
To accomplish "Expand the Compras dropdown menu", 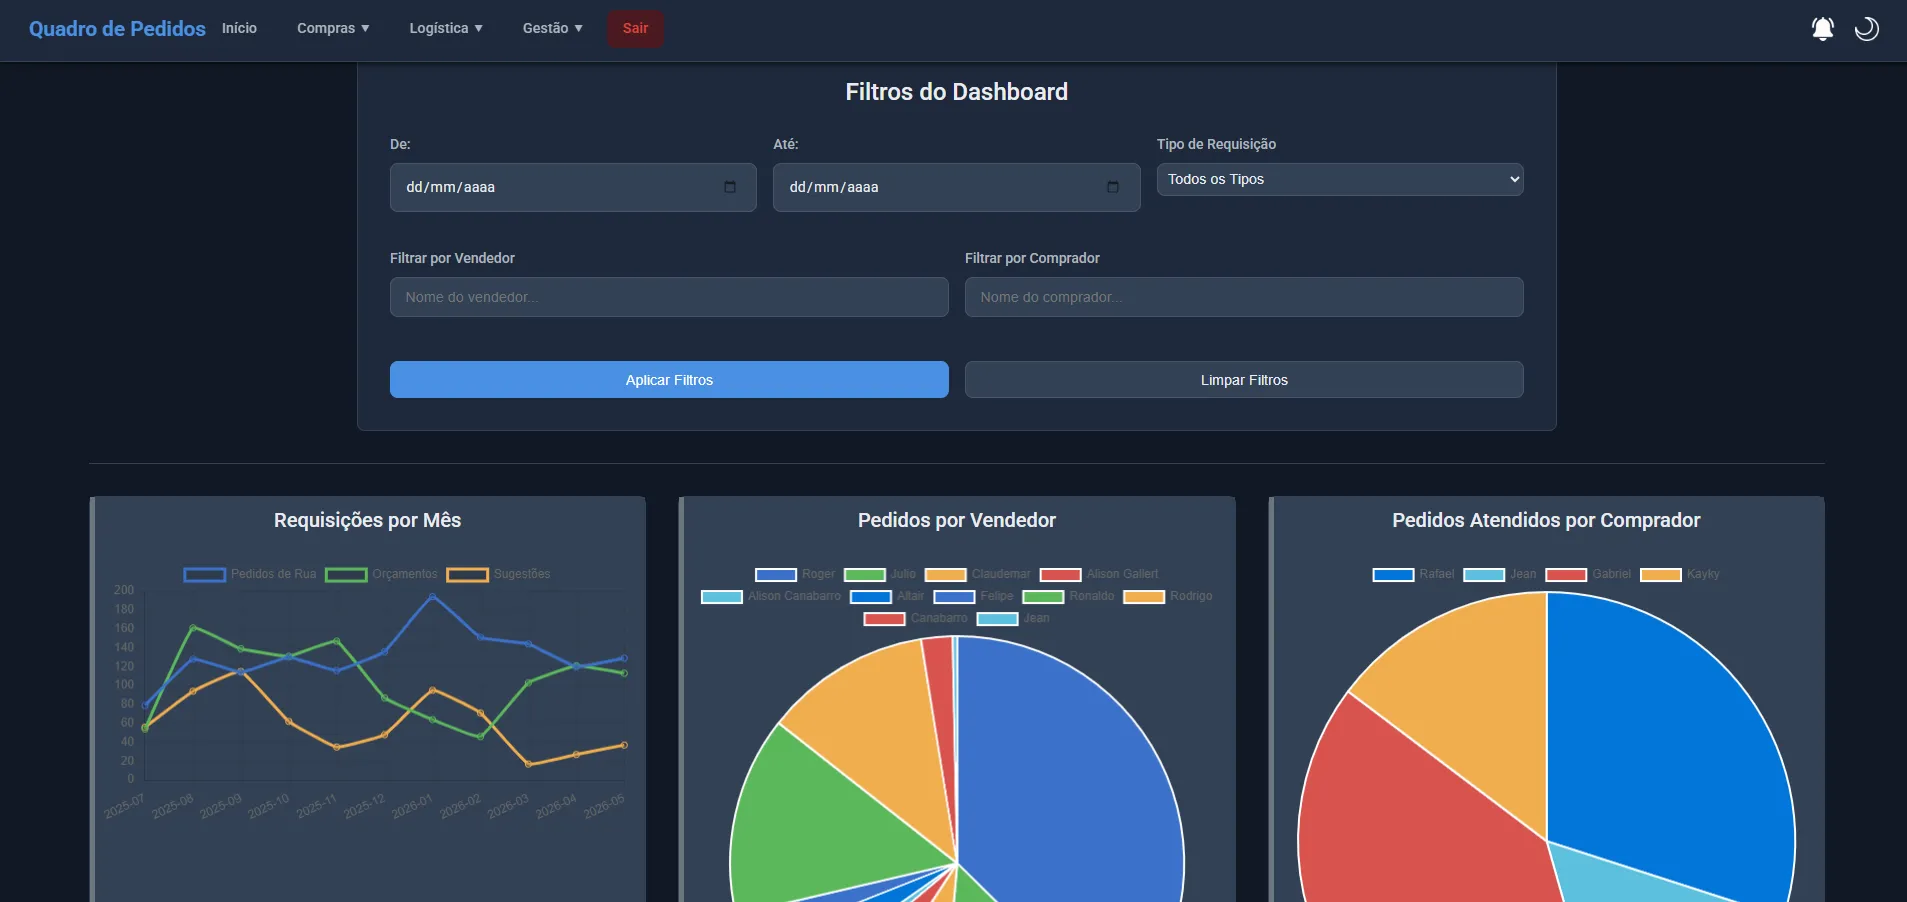I will (x=333, y=28).
